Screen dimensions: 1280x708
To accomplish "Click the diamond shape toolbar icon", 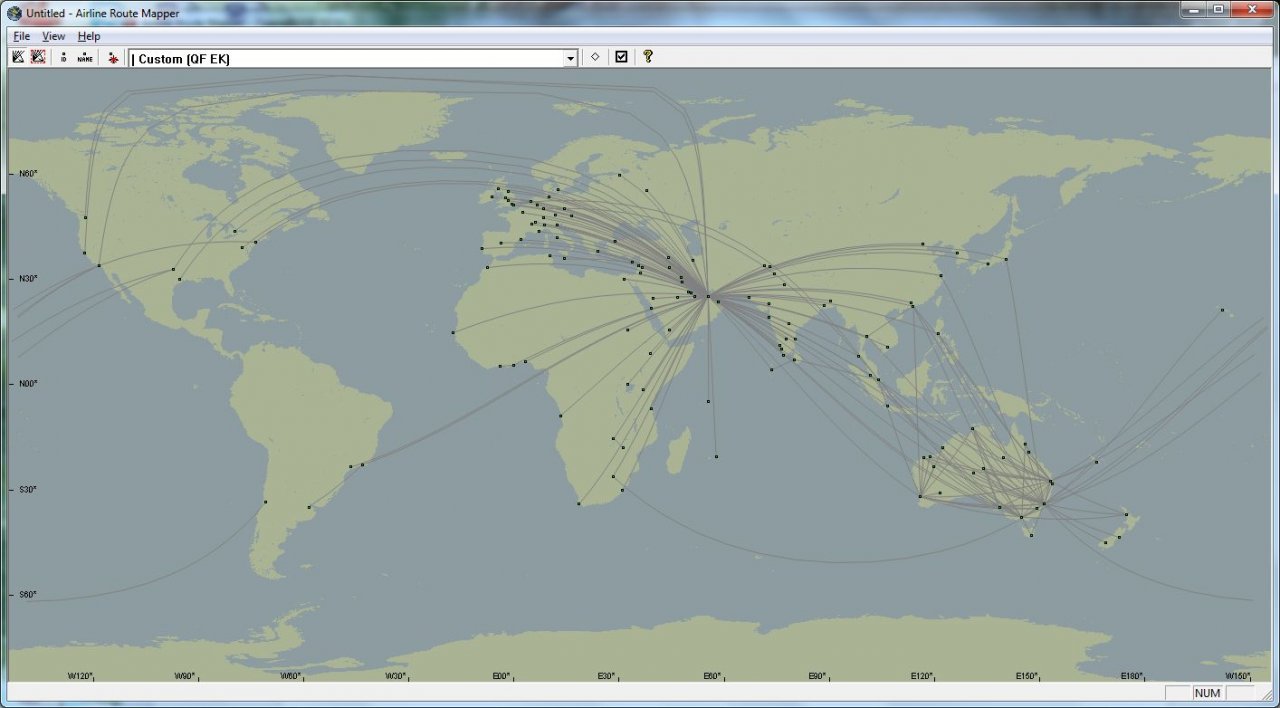I will [595, 57].
